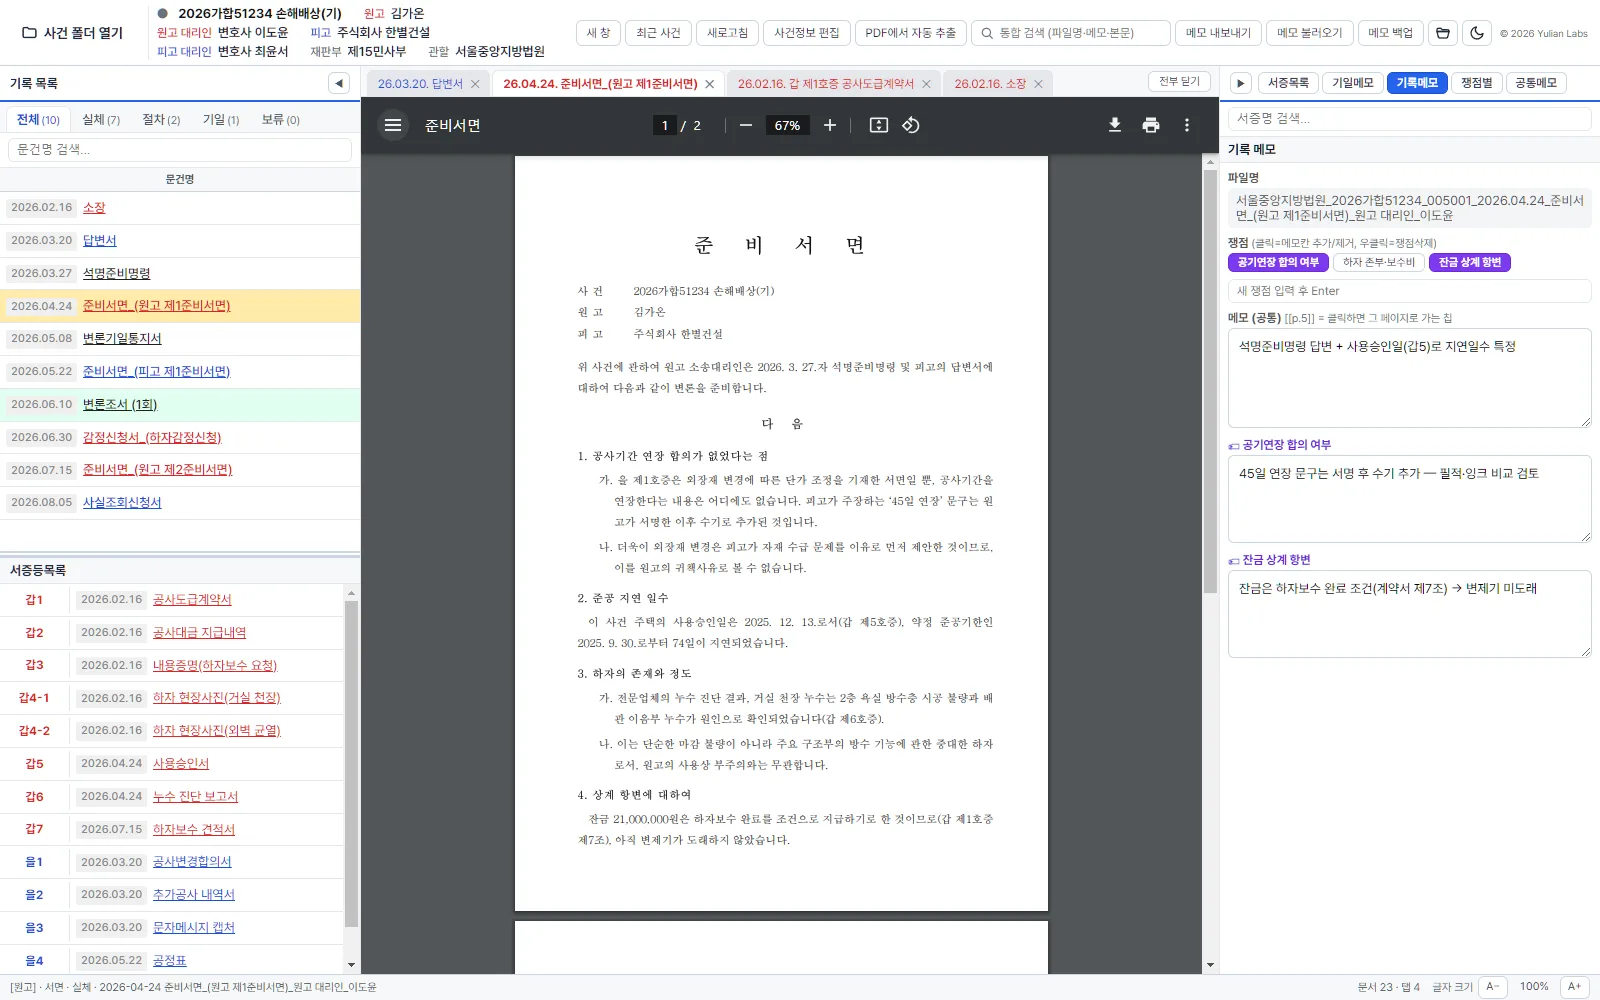
Task: Run PDF에서 자동 추출
Action: coord(910,33)
